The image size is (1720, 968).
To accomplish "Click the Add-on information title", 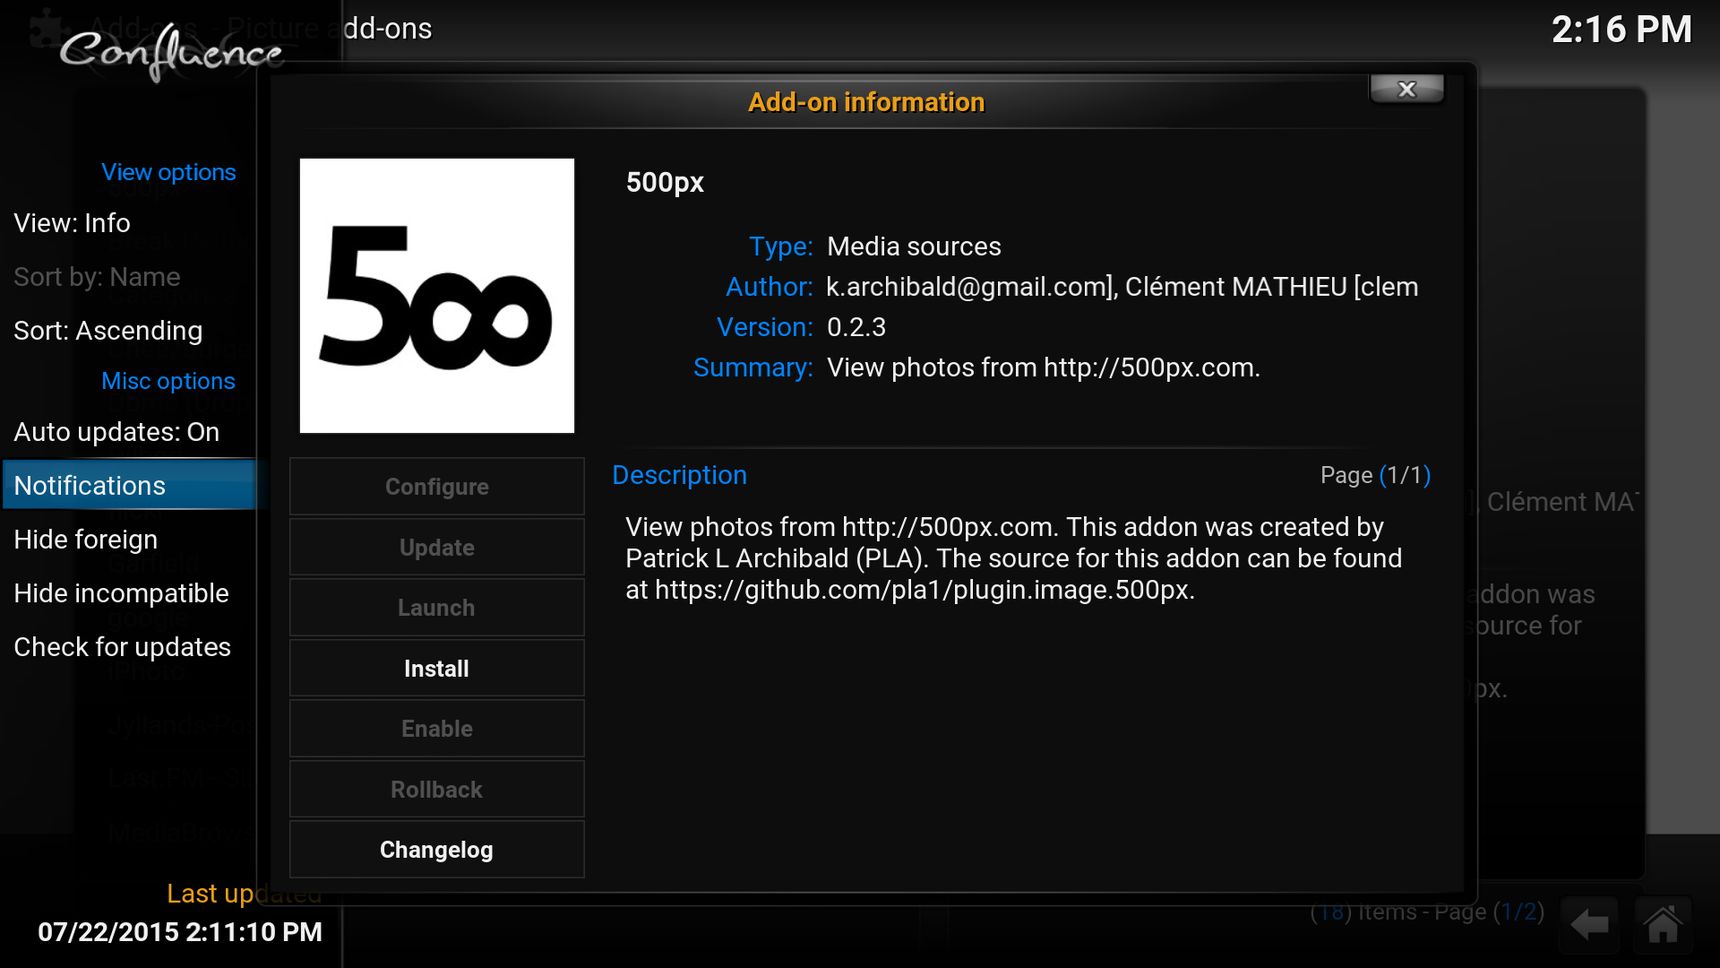I will pos(866,102).
